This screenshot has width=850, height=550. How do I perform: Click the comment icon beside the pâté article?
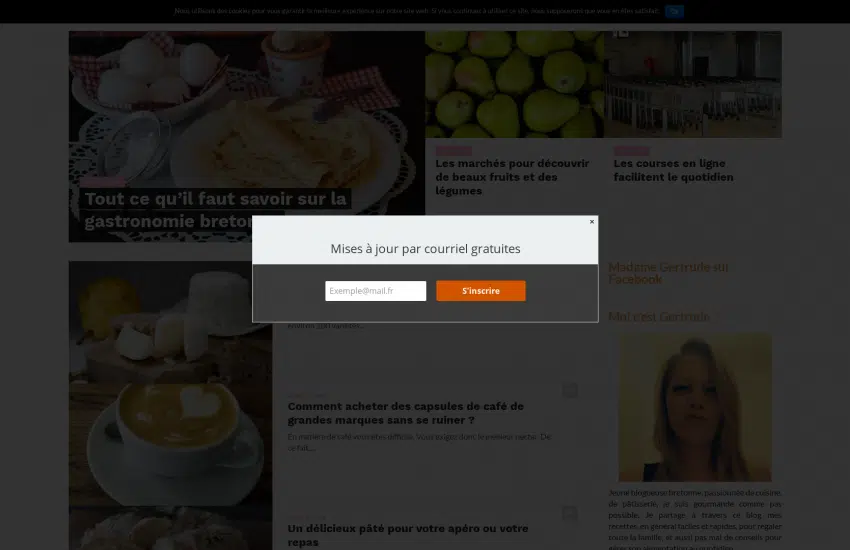pos(570,513)
